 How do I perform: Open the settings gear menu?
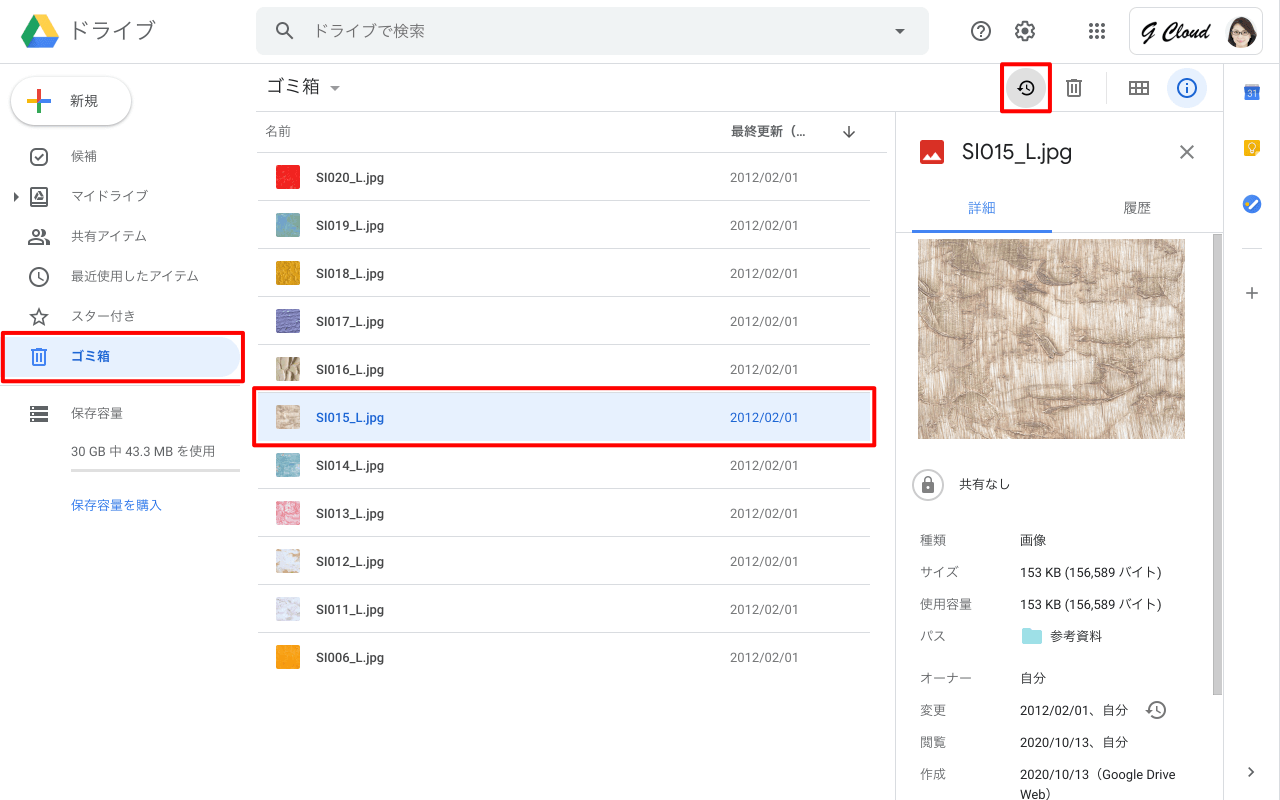point(1025,31)
